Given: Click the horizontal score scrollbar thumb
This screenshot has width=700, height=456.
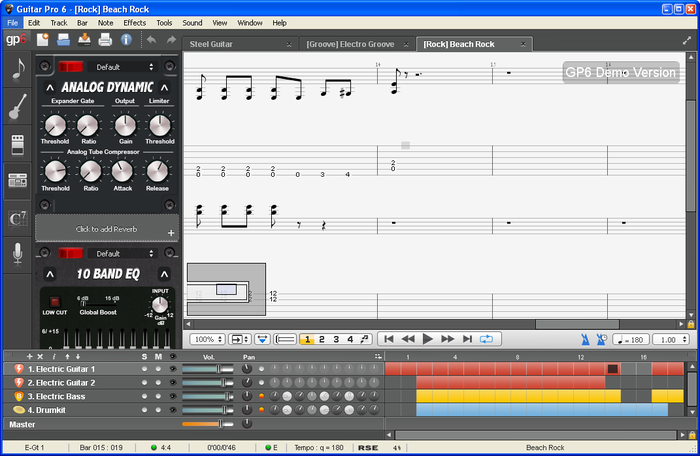Looking at the screenshot, I should coord(577,324).
